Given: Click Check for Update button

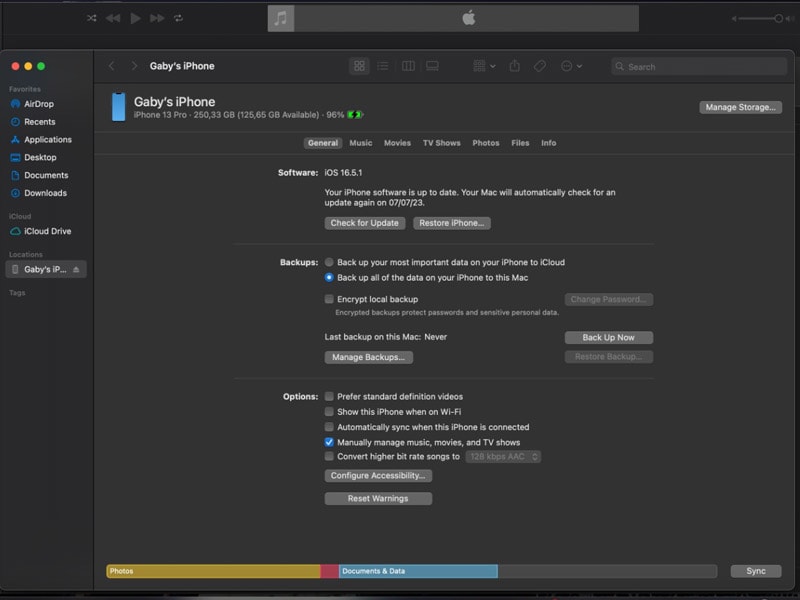Looking at the screenshot, I should point(365,223).
